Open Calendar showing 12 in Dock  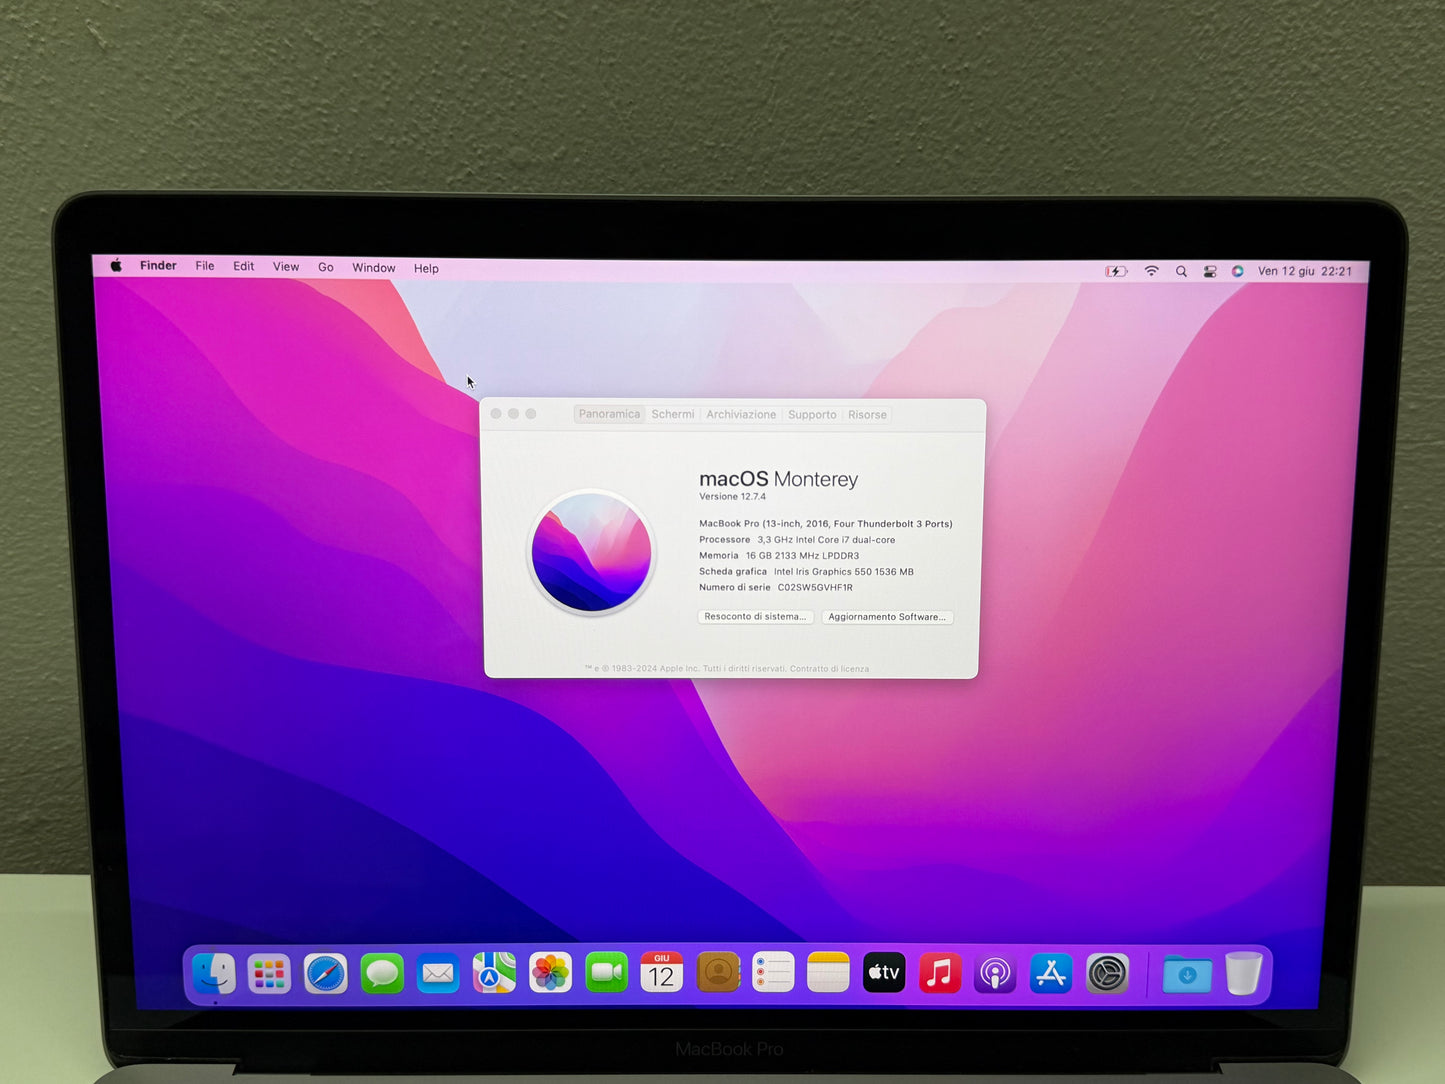pyautogui.click(x=662, y=972)
